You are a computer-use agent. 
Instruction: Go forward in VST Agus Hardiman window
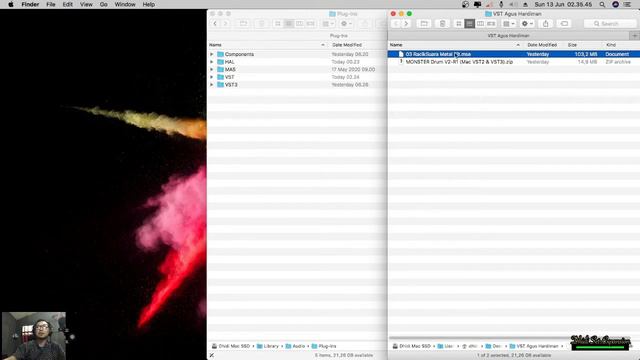(406, 24)
